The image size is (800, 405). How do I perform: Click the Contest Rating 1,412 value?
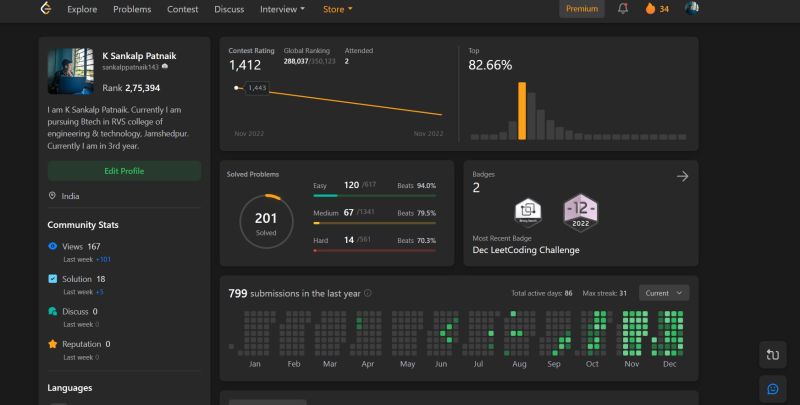(x=245, y=65)
